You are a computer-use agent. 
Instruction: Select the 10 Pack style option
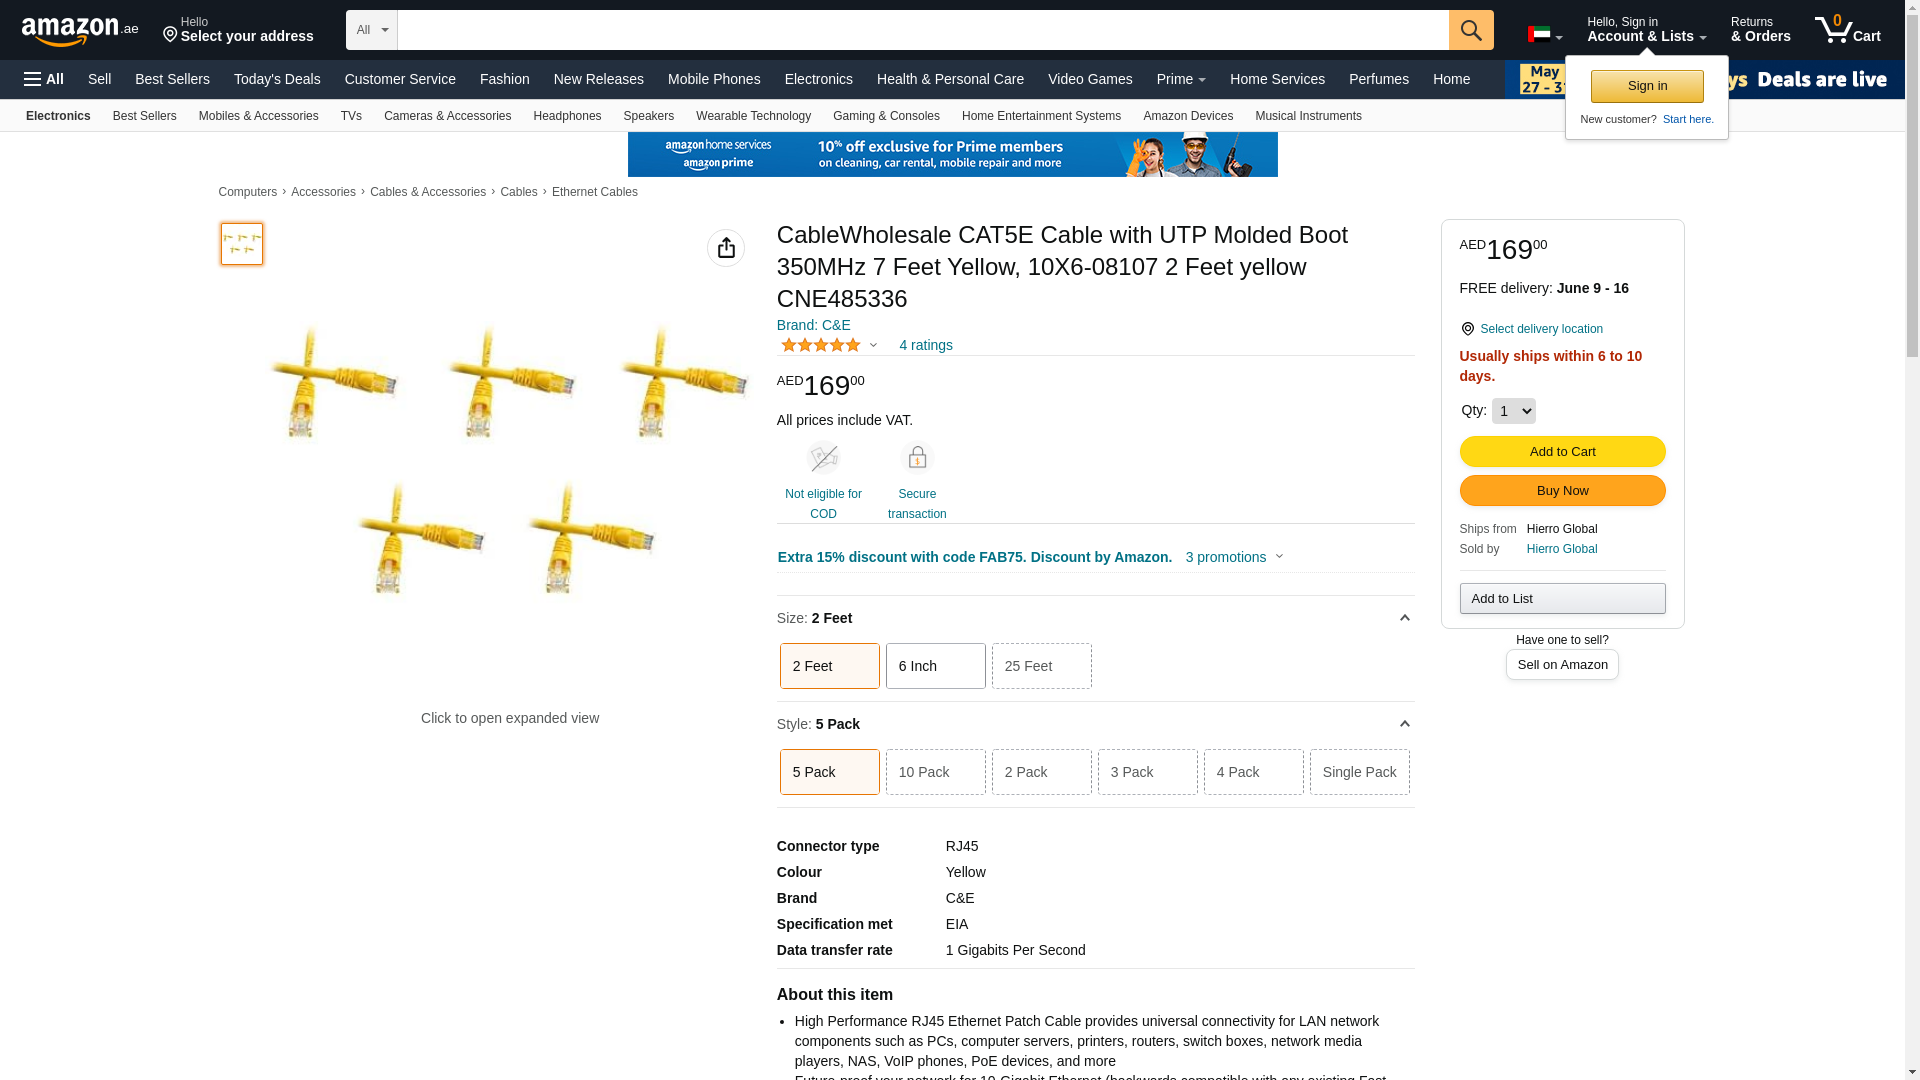pyautogui.click(x=935, y=772)
